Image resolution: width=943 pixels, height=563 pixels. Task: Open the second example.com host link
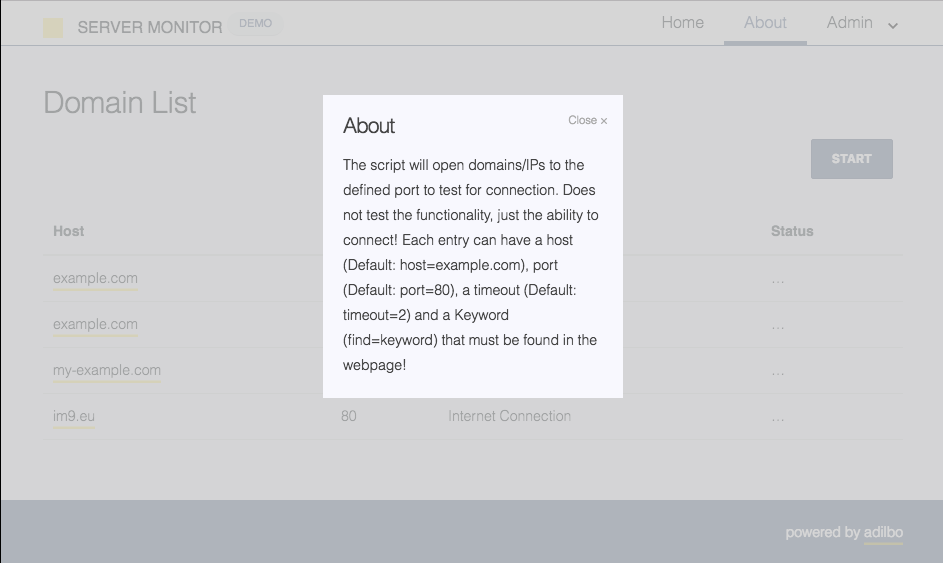click(95, 324)
